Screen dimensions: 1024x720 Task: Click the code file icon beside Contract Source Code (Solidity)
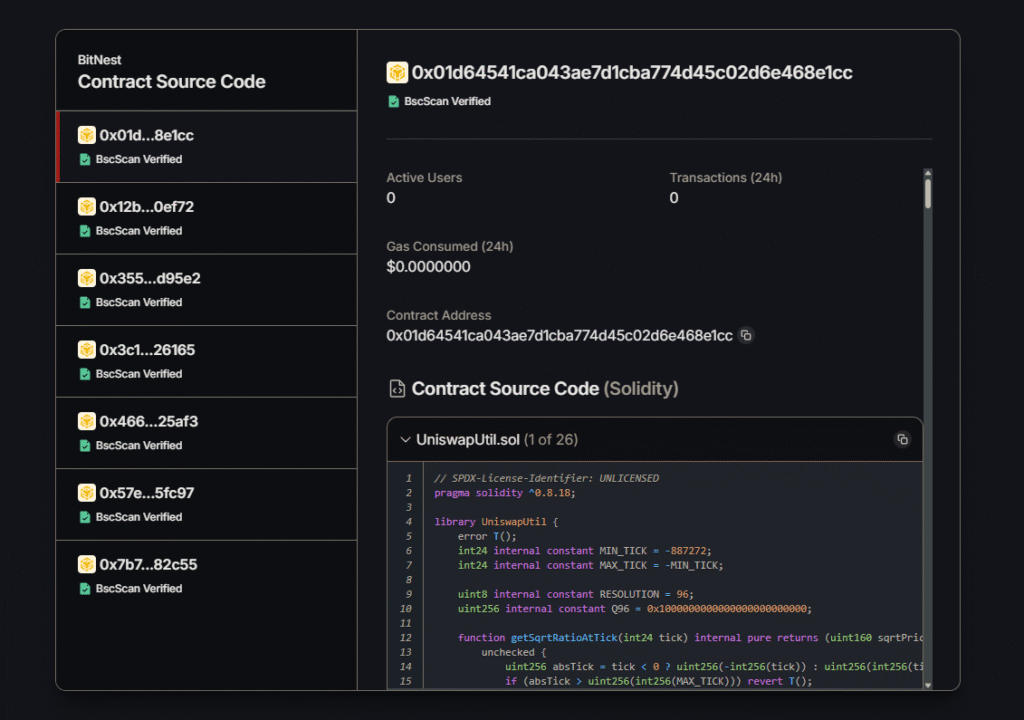click(397, 389)
